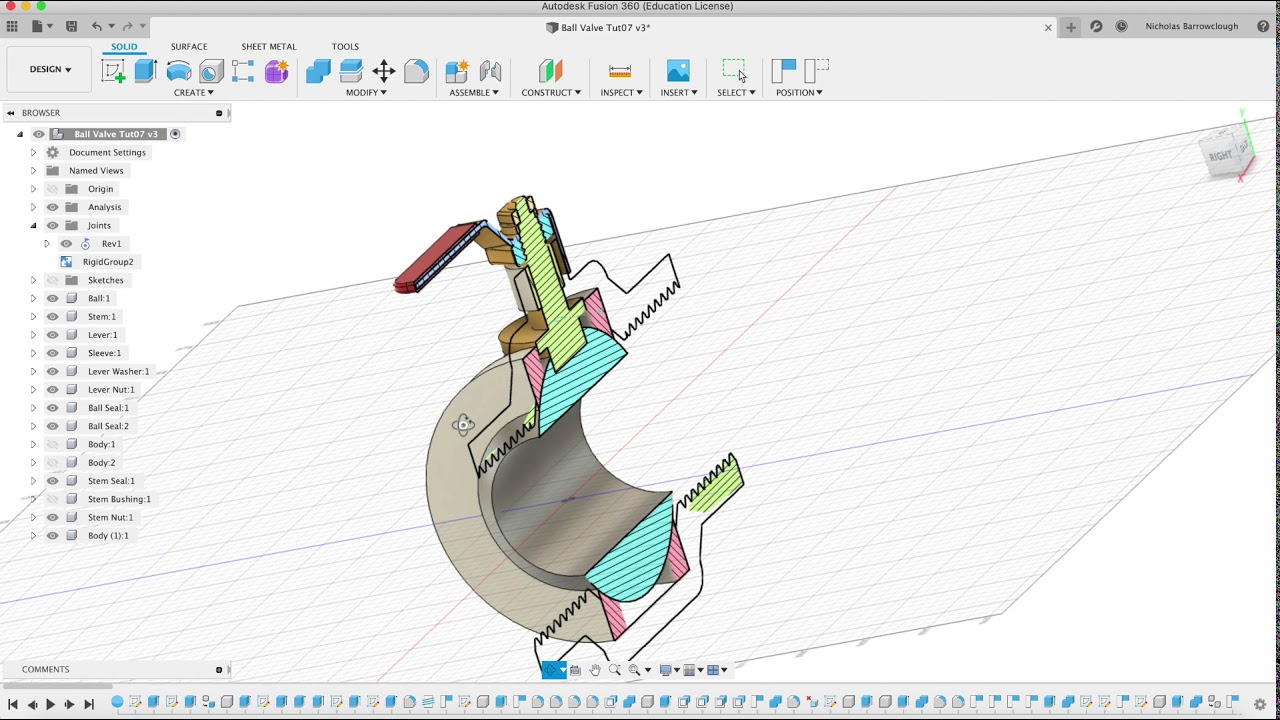1280x720 pixels.
Task: Open Nicholas Barrowclough account menu
Action: coord(1191,27)
